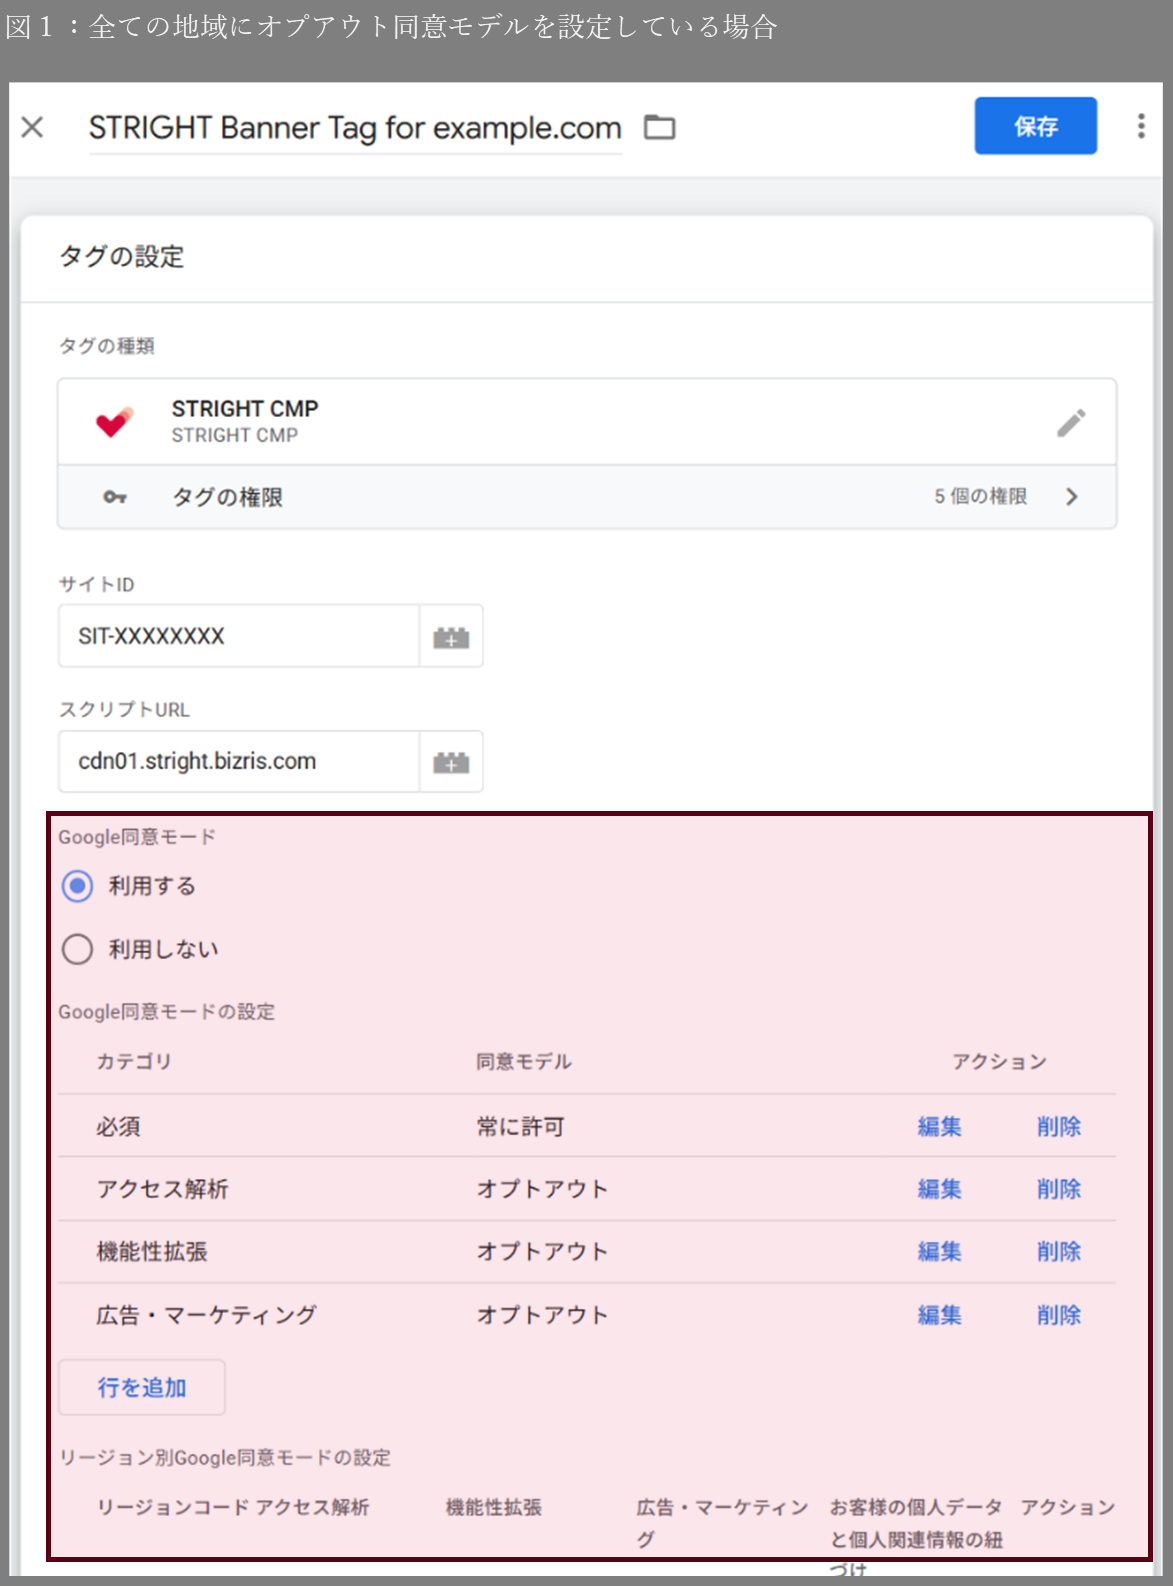Viewport: 1173px width, 1586px height.
Task: Click the 保存 button
Action: [x=1035, y=126]
